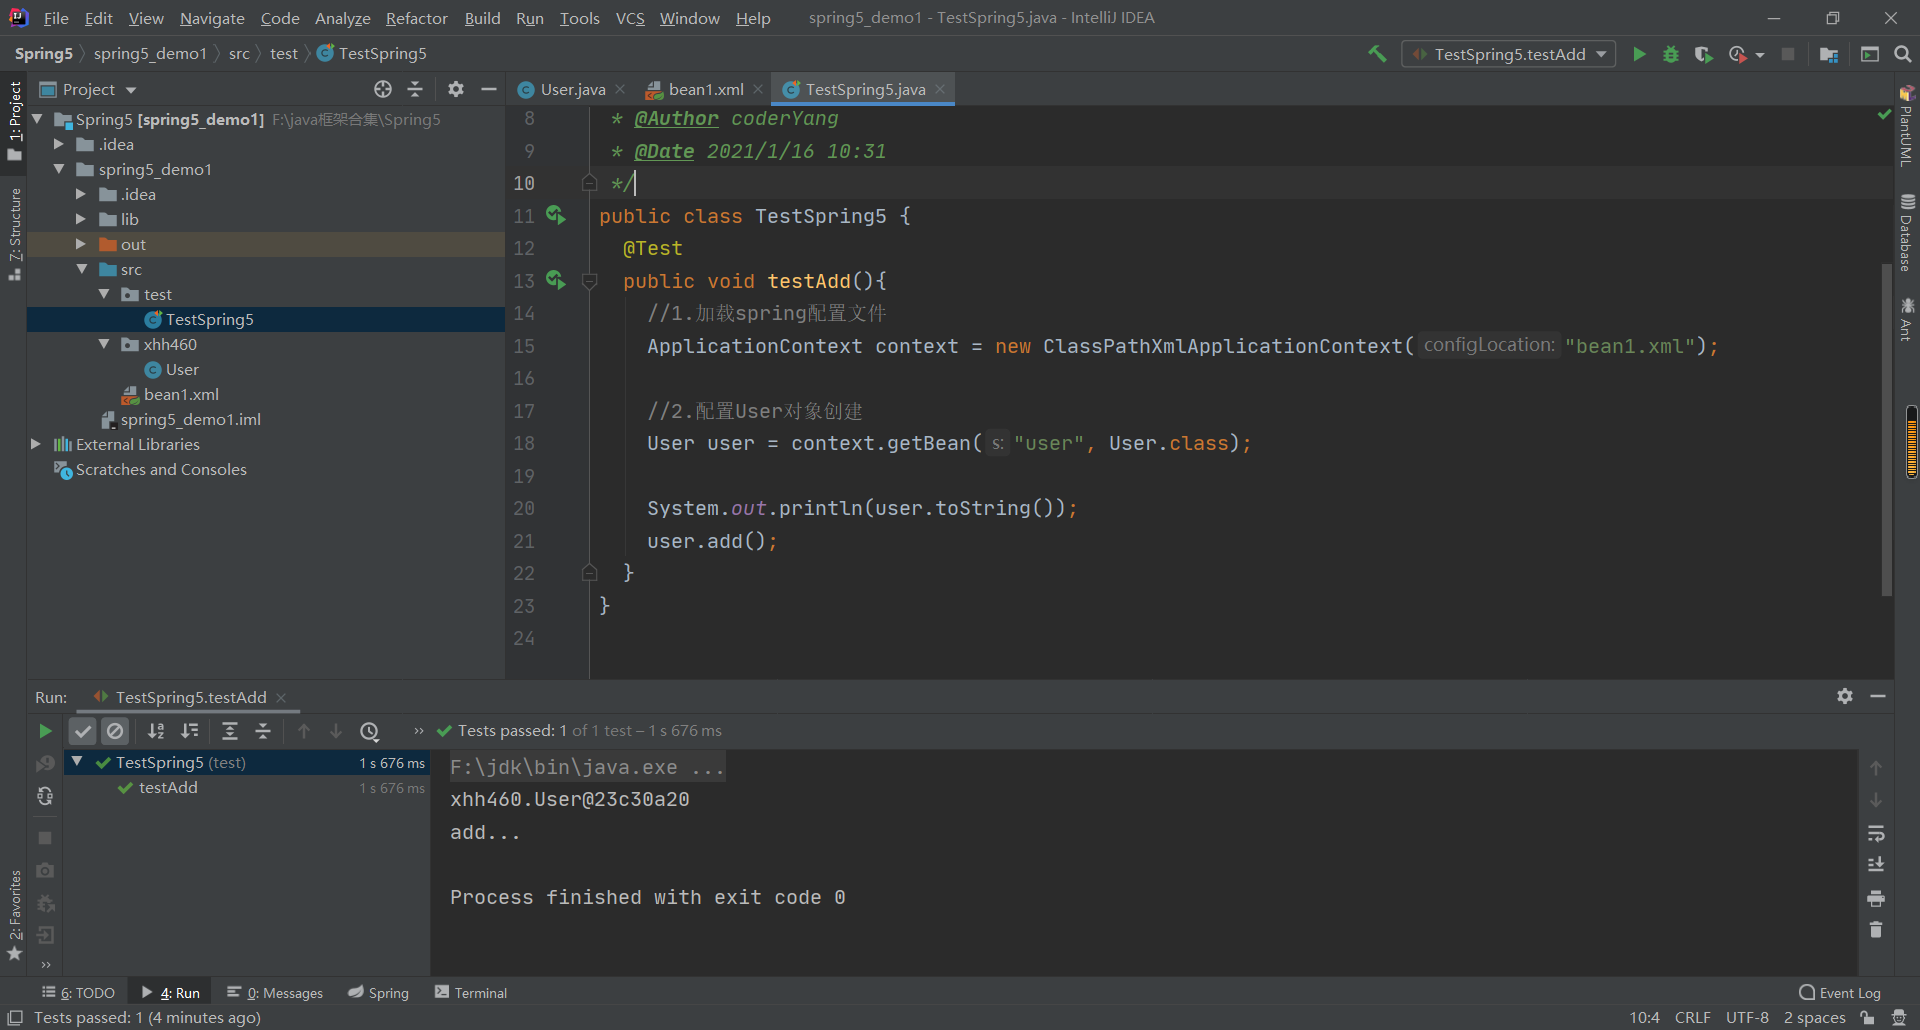
Task: Toggle the PlantUML tool window stripe button
Action: [x=1907, y=126]
